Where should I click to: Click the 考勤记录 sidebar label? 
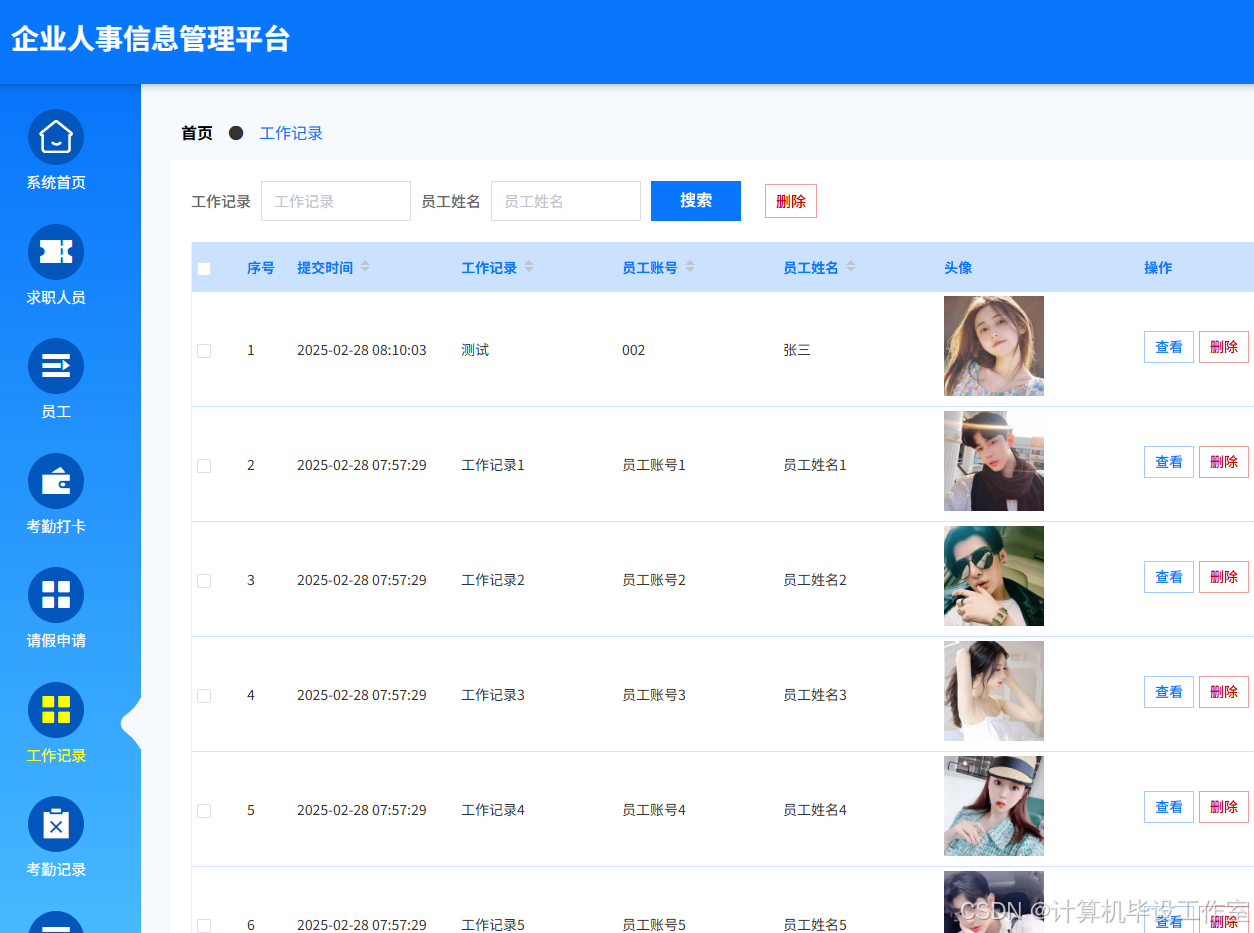click(x=56, y=870)
